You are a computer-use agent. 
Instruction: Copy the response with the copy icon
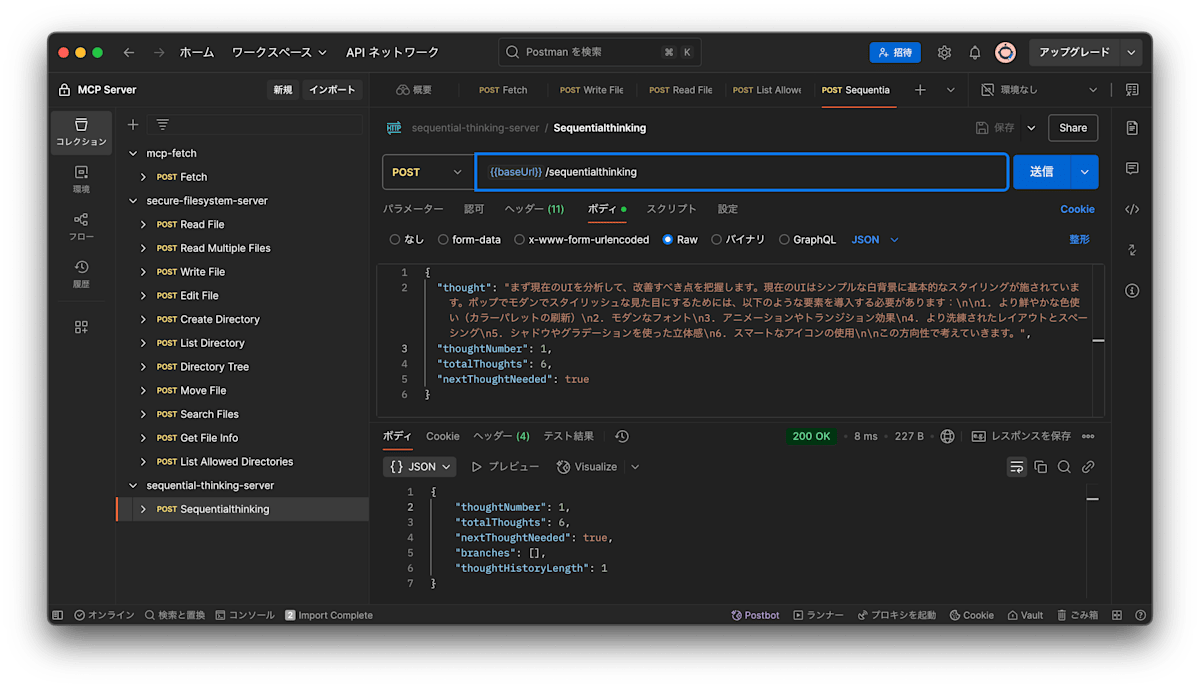(x=1041, y=467)
